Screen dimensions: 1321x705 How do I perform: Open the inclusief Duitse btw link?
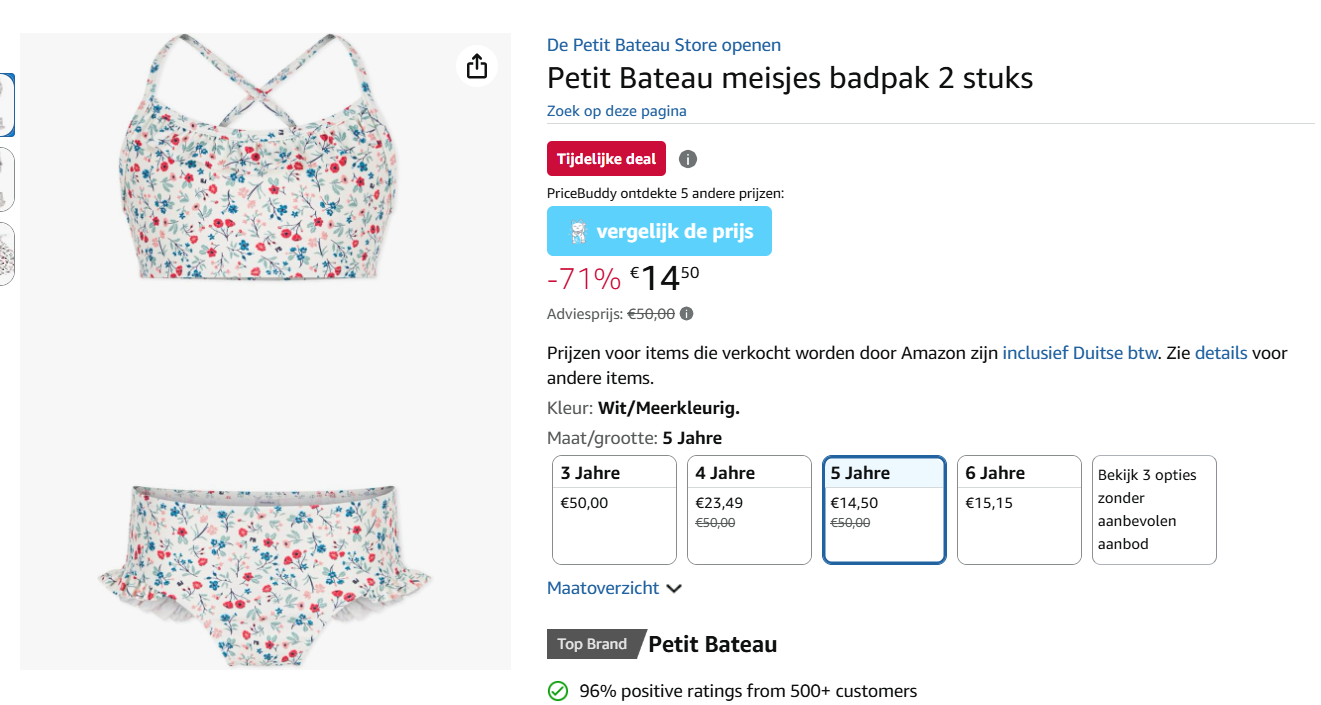coord(1079,352)
